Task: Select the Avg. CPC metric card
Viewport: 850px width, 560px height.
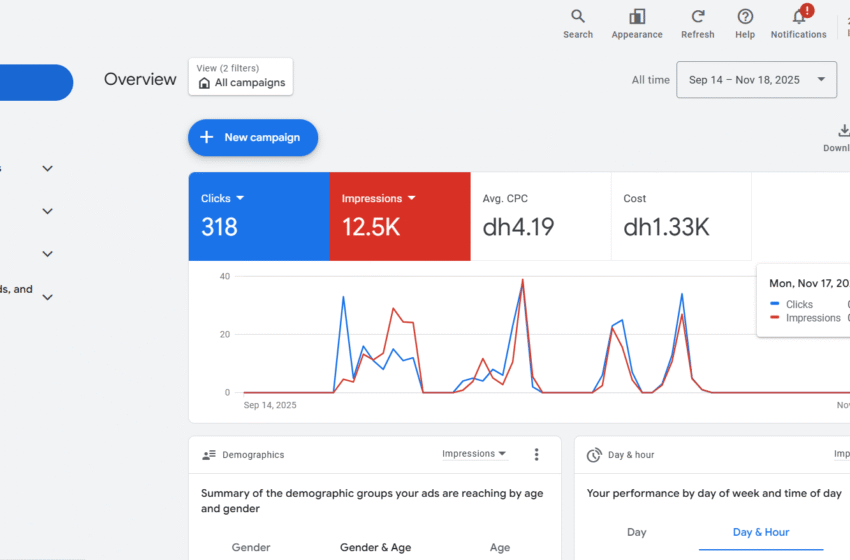Action: coord(540,216)
